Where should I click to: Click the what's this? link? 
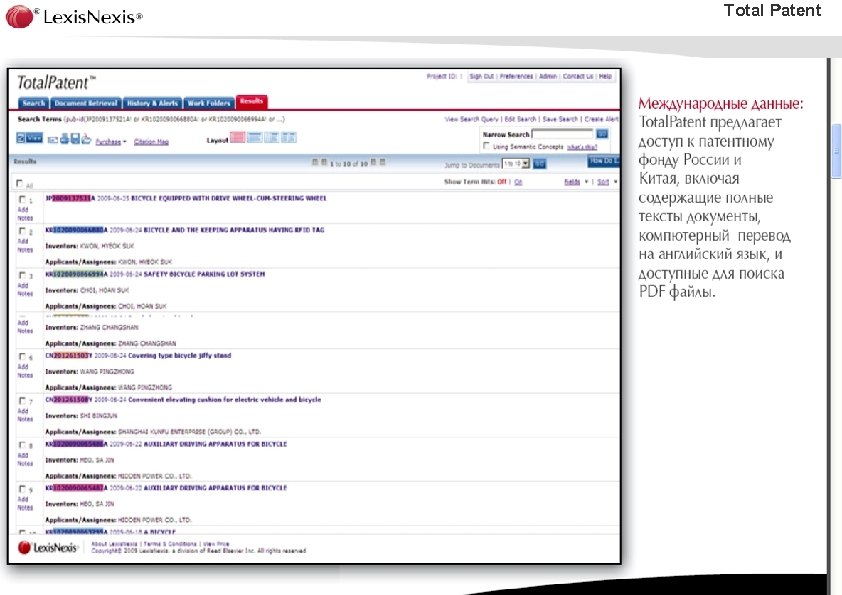click(582, 147)
